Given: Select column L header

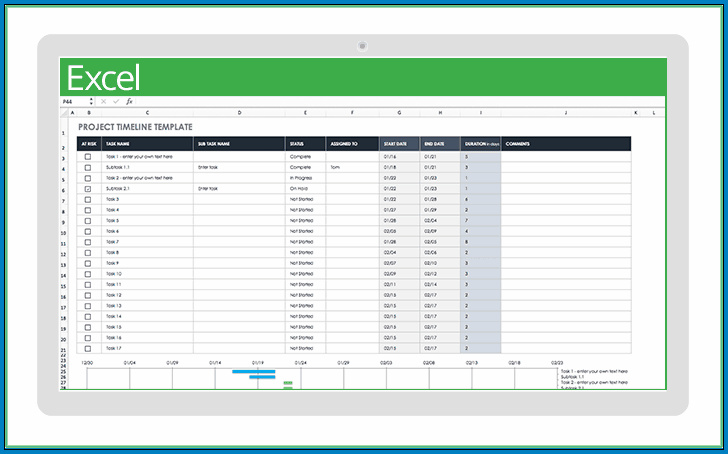Looking at the screenshot, I should pyautogui.click(x=654, y=113).
